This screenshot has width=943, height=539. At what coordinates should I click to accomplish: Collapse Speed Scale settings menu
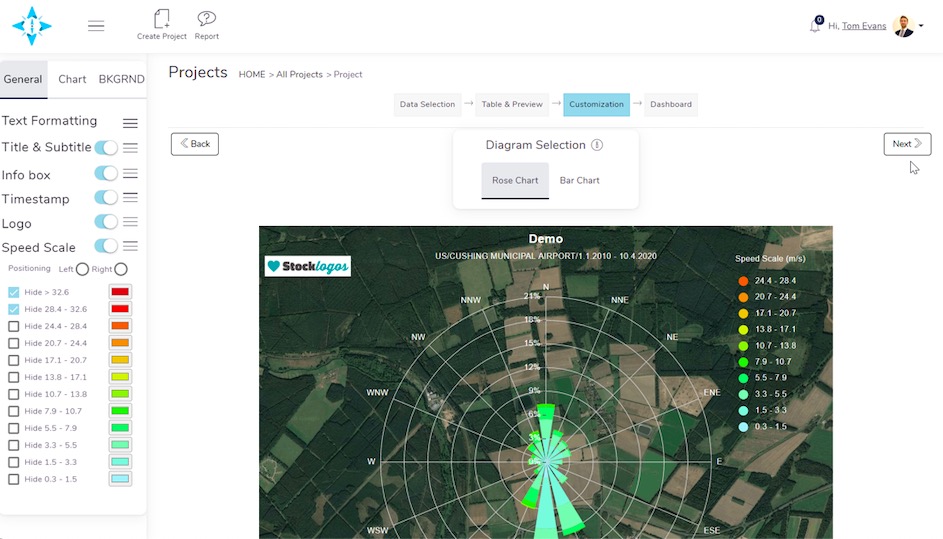(131, 246)
